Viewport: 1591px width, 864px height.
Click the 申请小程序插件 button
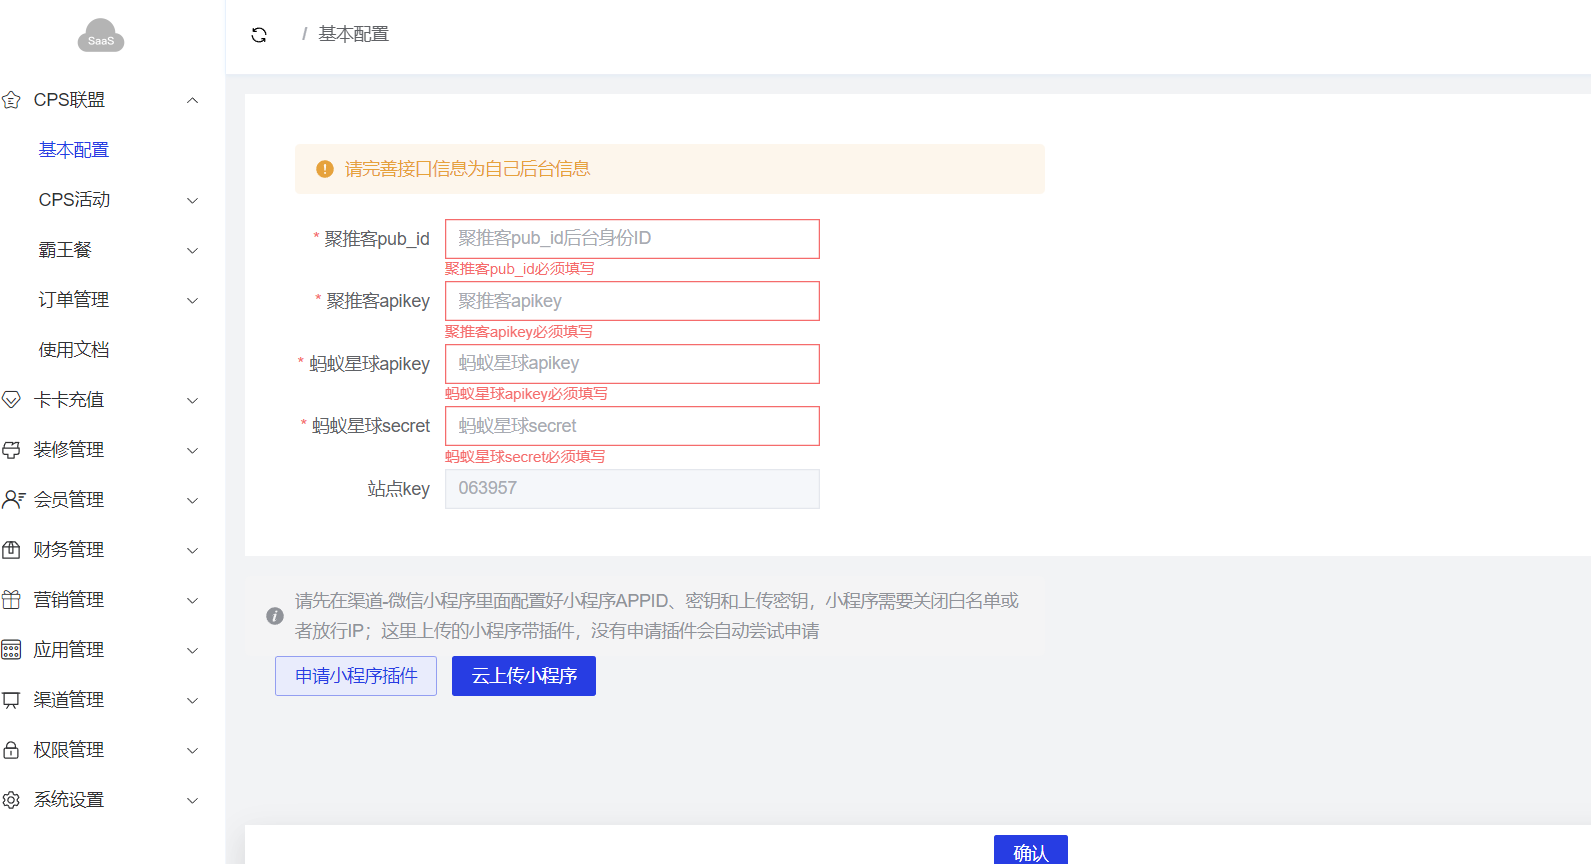pos(356,676)
